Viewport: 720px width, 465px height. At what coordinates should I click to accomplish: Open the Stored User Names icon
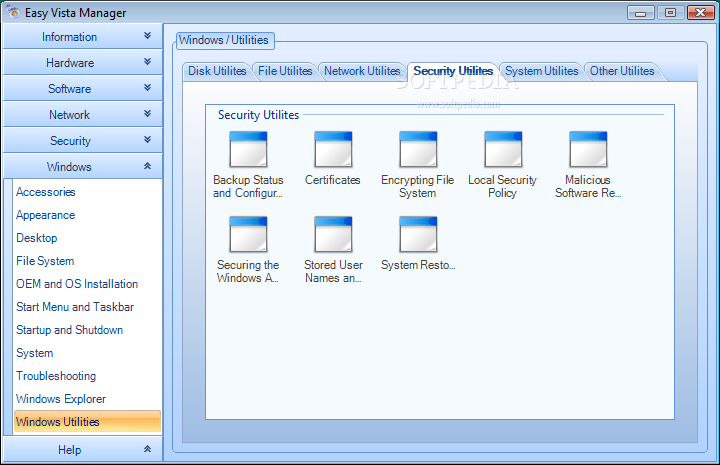333,235
